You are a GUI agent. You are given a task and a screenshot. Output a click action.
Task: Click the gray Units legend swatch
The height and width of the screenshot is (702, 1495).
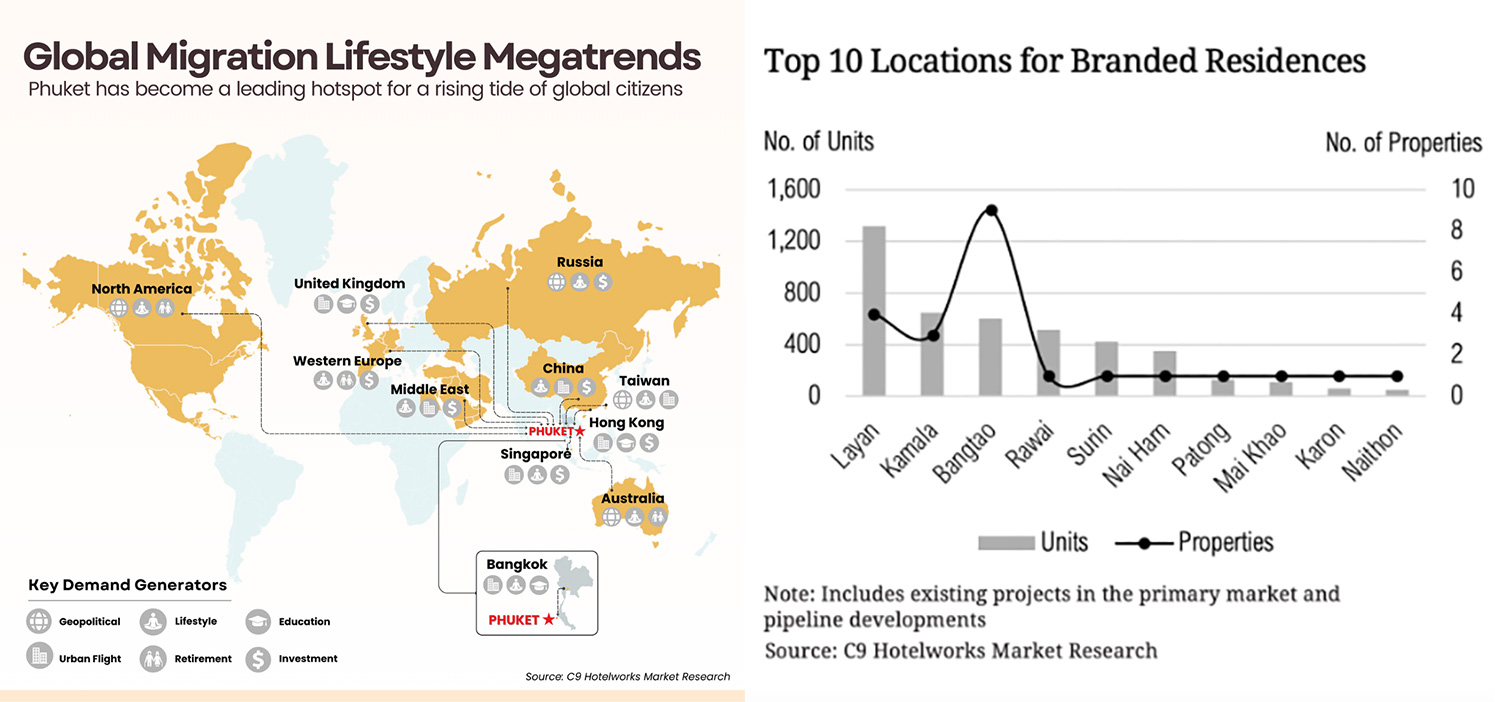tap(1005, 542)
